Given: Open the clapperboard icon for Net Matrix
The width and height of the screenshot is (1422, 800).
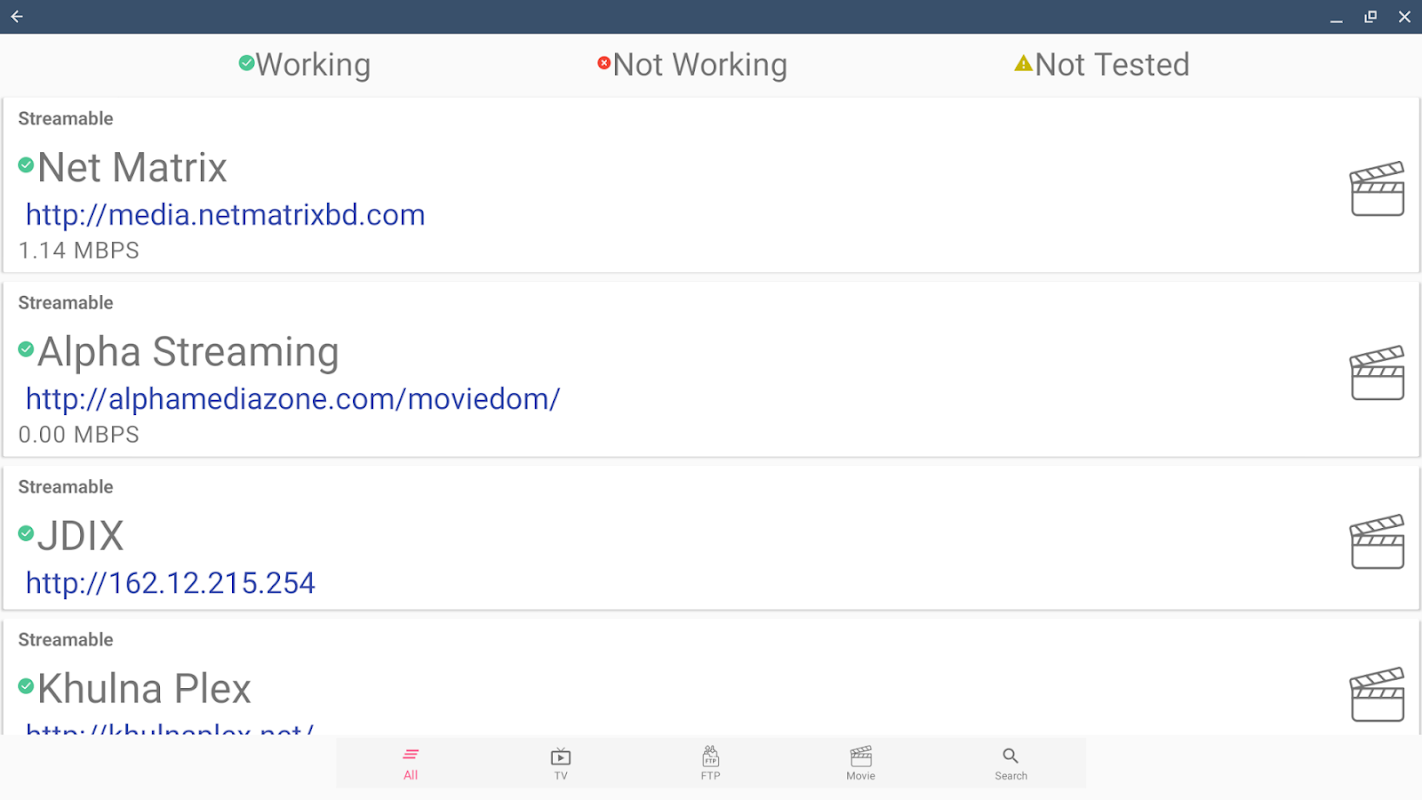Looking at the screenshot, I should (1377, 189).
